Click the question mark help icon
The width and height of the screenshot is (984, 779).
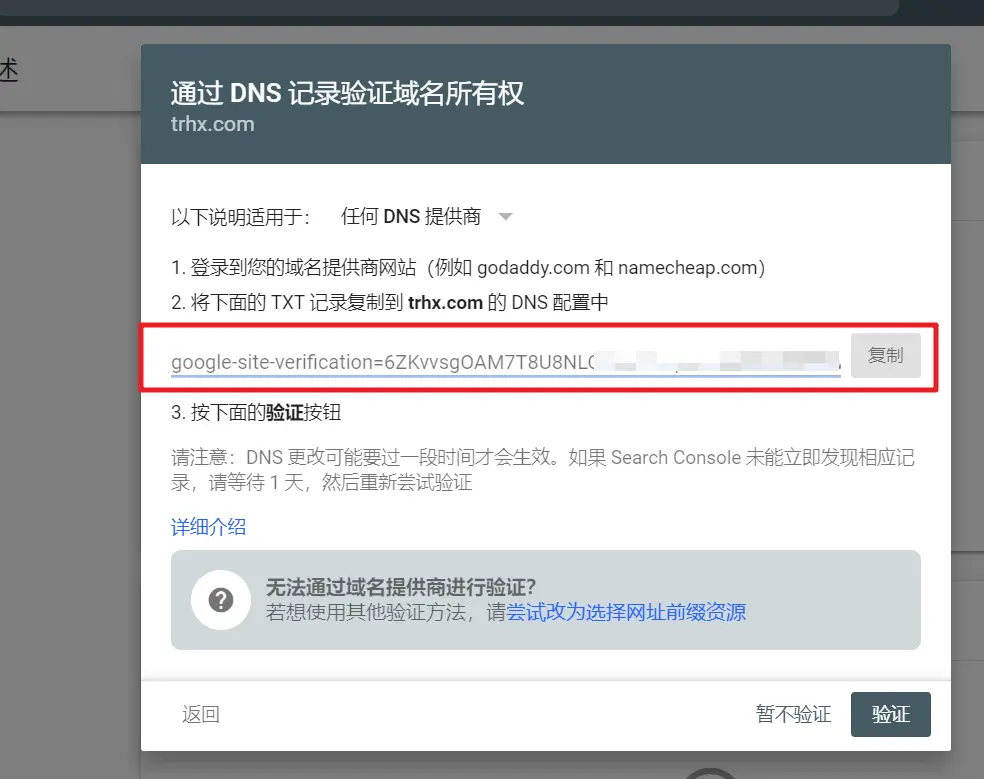[221, 599]
